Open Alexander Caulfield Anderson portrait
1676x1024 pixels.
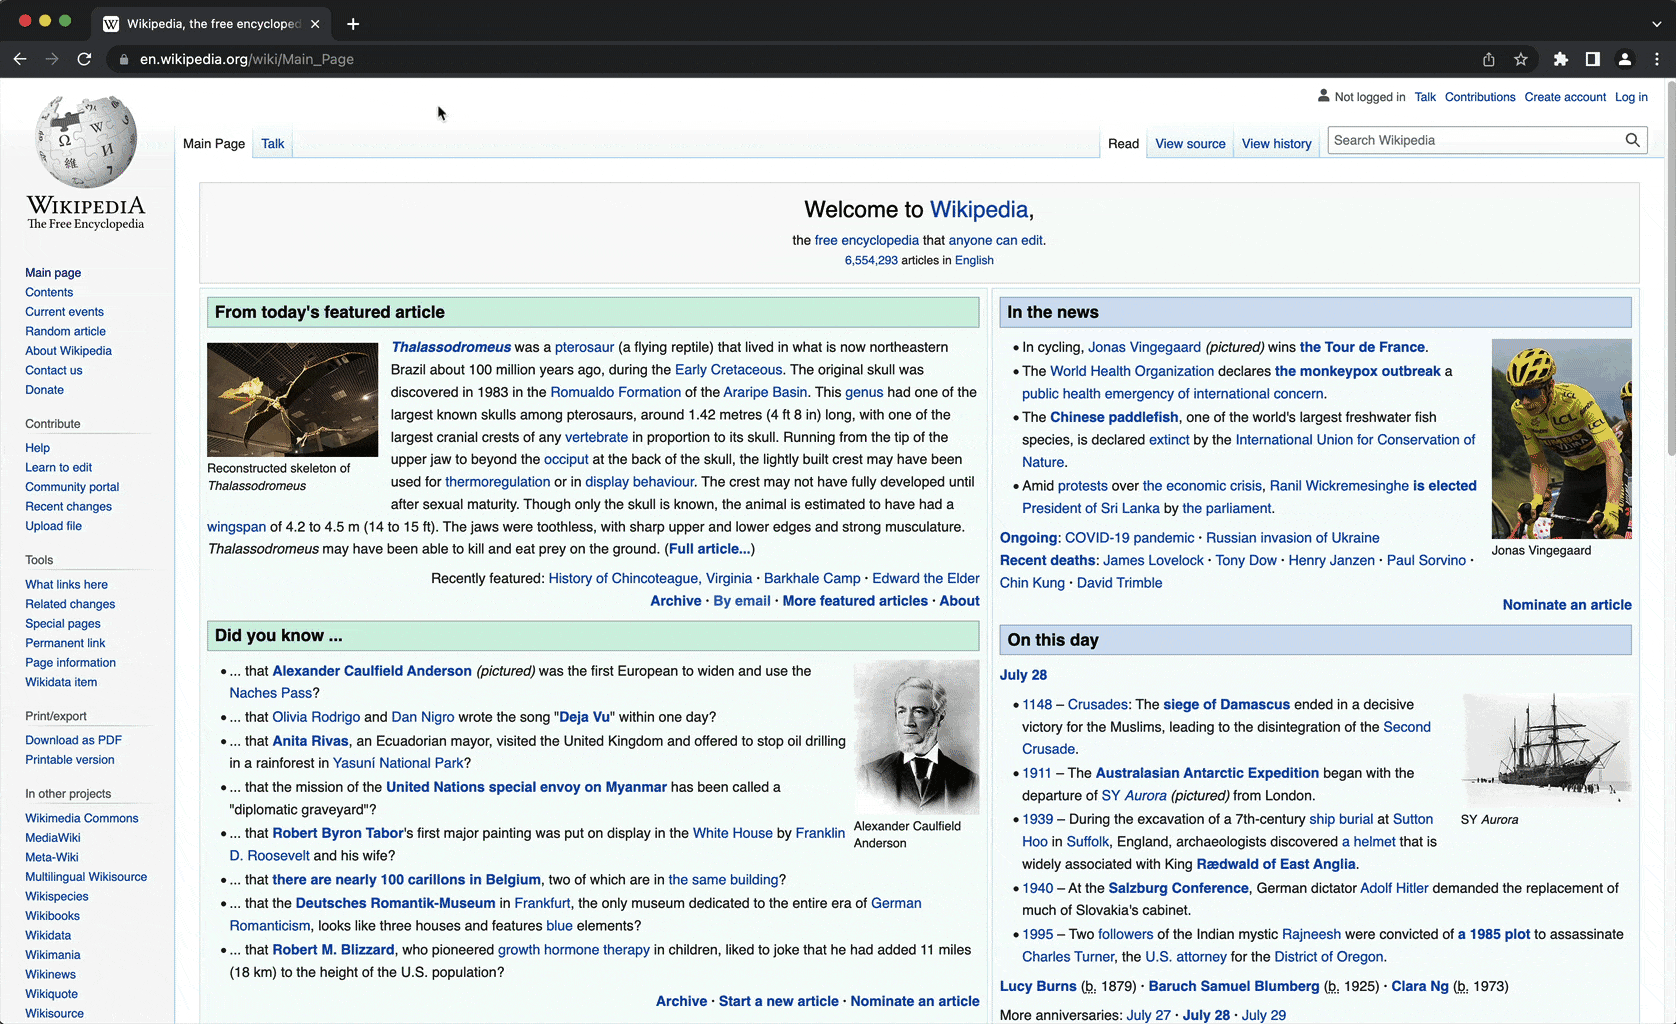tap(916, 737)
